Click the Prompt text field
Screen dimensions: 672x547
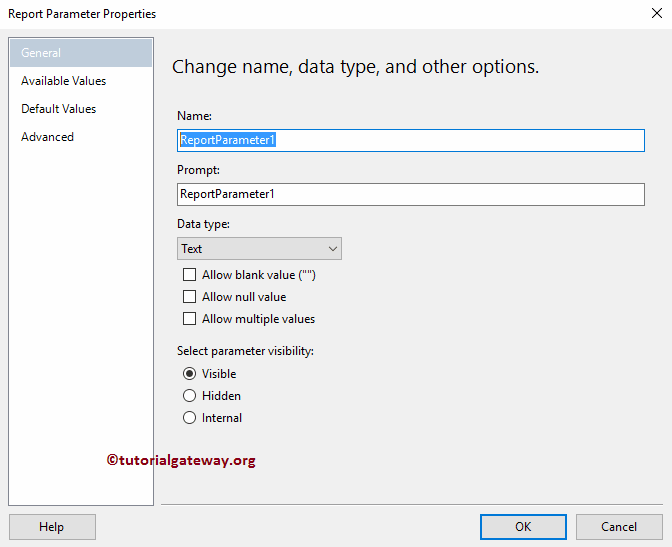pyautogui.click(x=410, y=194)
